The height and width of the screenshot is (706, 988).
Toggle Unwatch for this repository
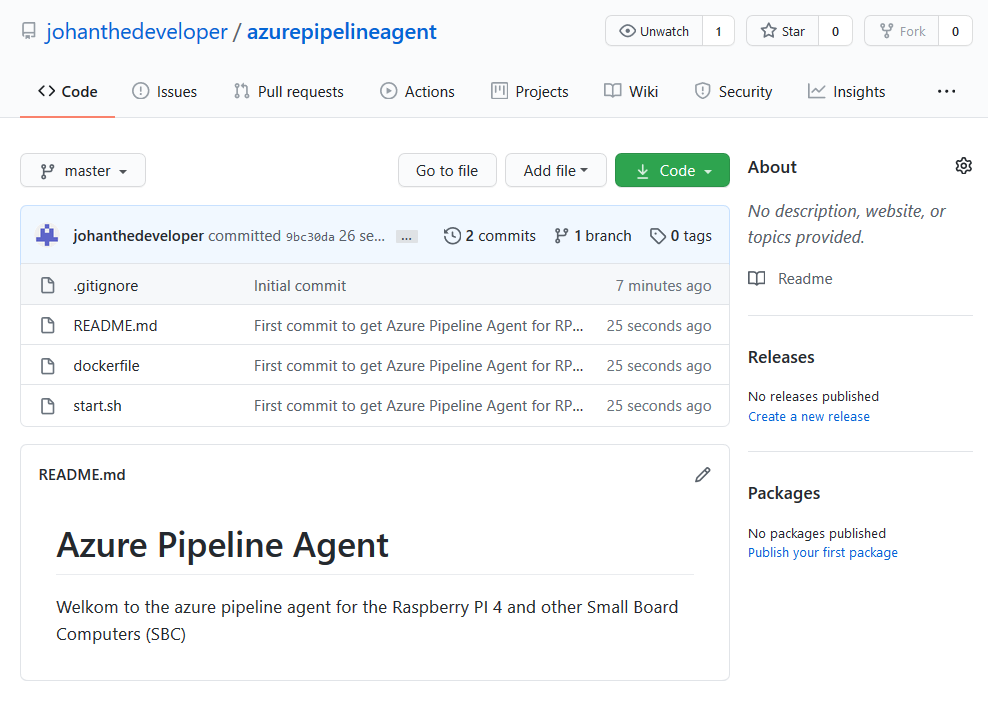click(654, 31)
